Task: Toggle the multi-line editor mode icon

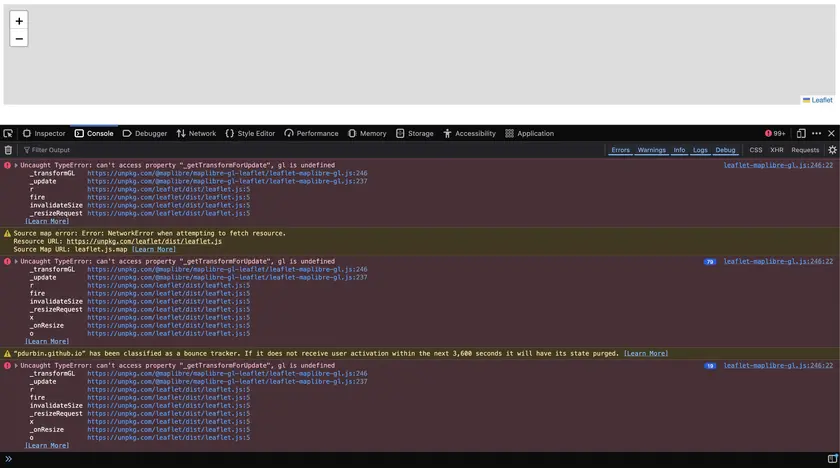Action: (x=832, y=459)
